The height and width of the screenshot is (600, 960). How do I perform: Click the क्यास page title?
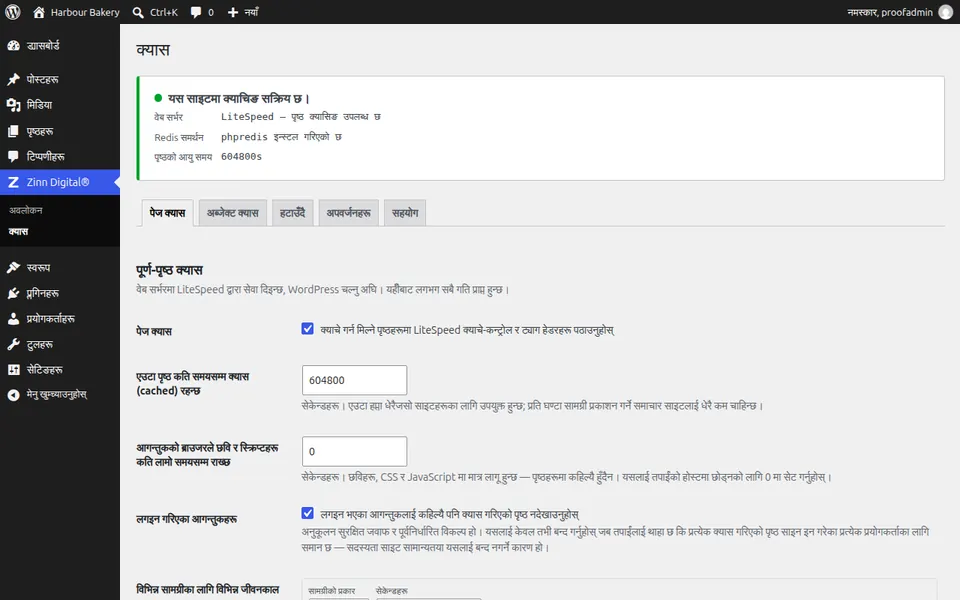click(153, 50)
